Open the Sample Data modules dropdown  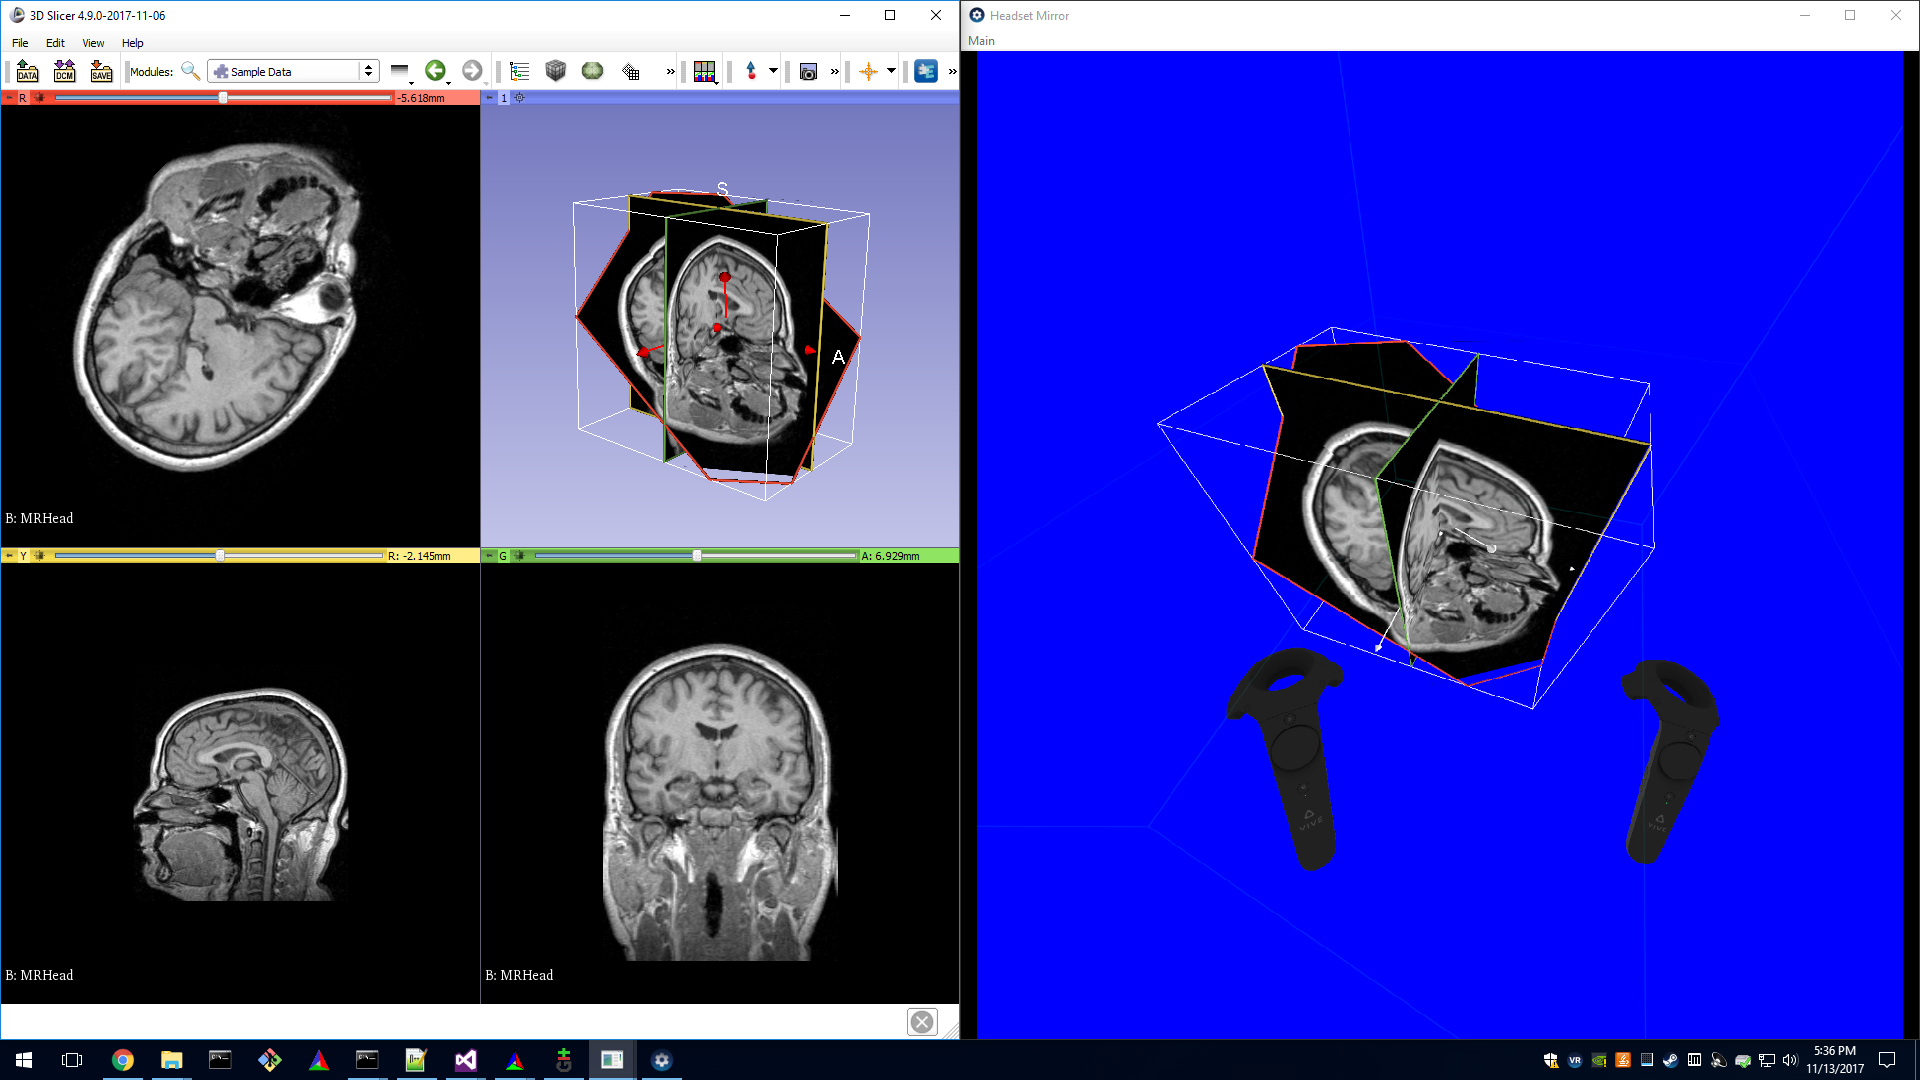click(293, 71)
